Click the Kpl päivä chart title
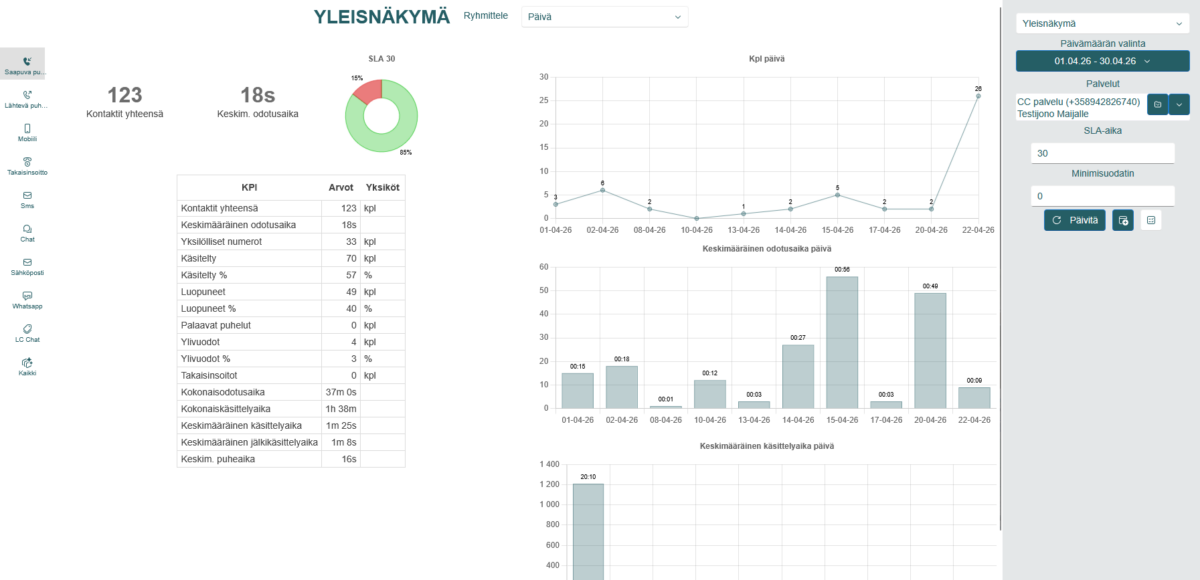 (767, 58)
